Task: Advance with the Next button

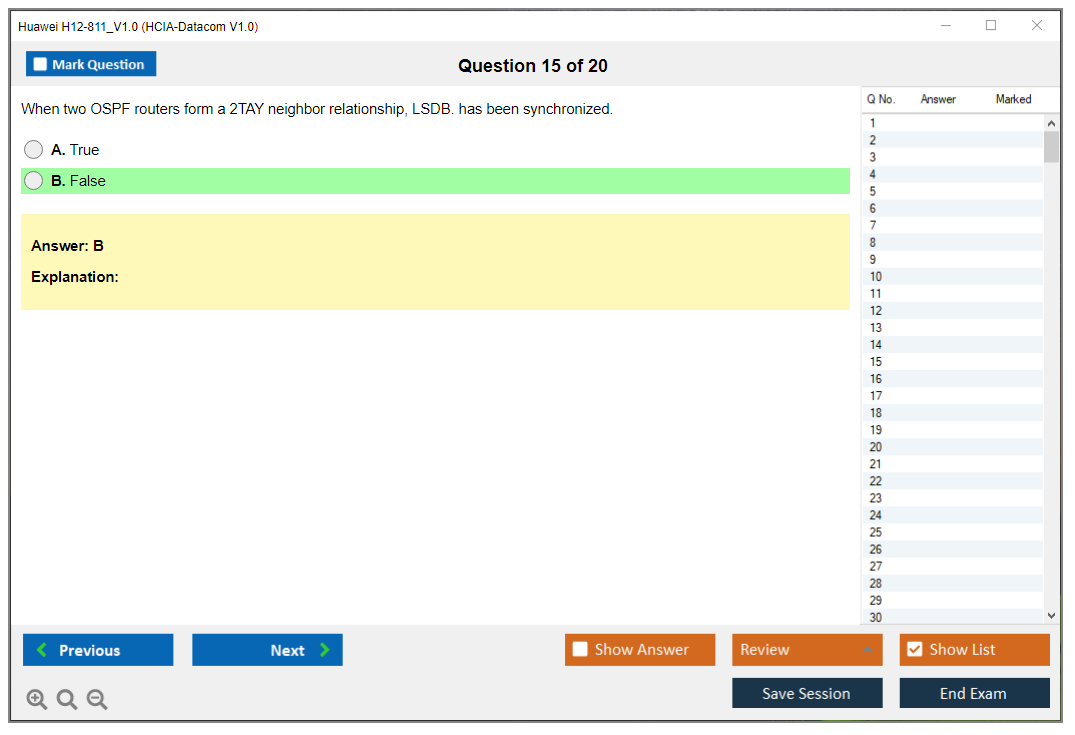Action: (267, 650)
